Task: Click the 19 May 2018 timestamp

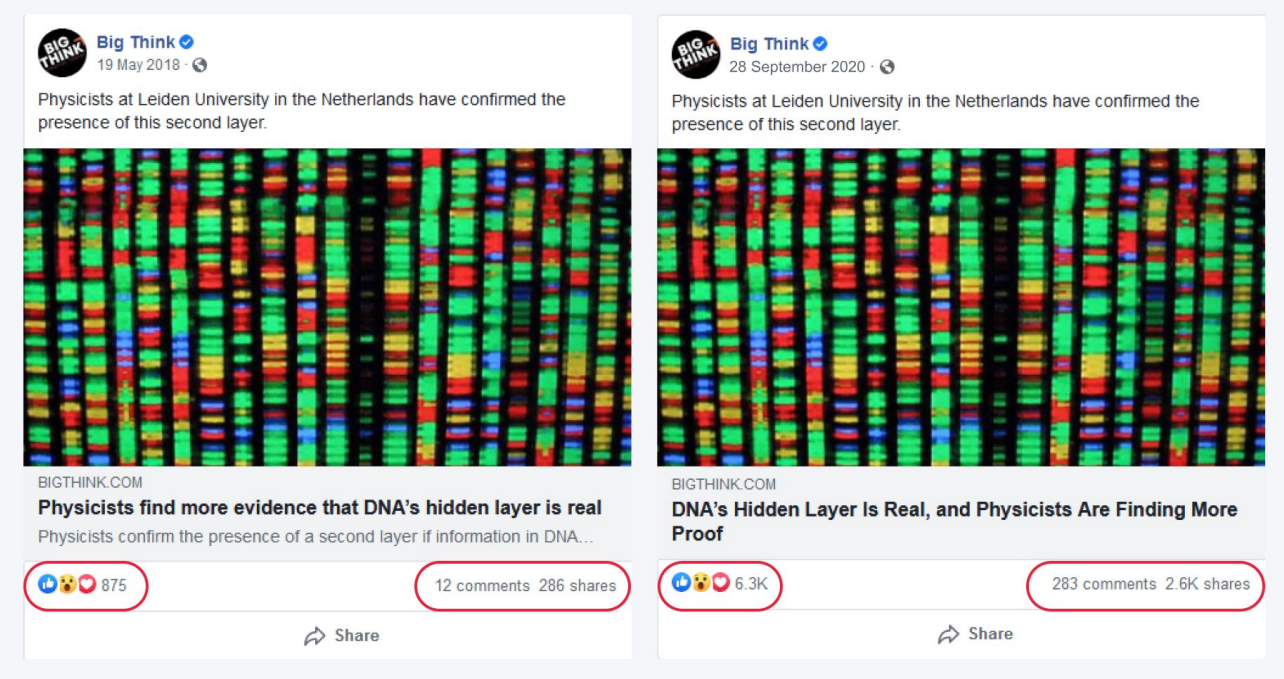Action: [x=138, y=65]
